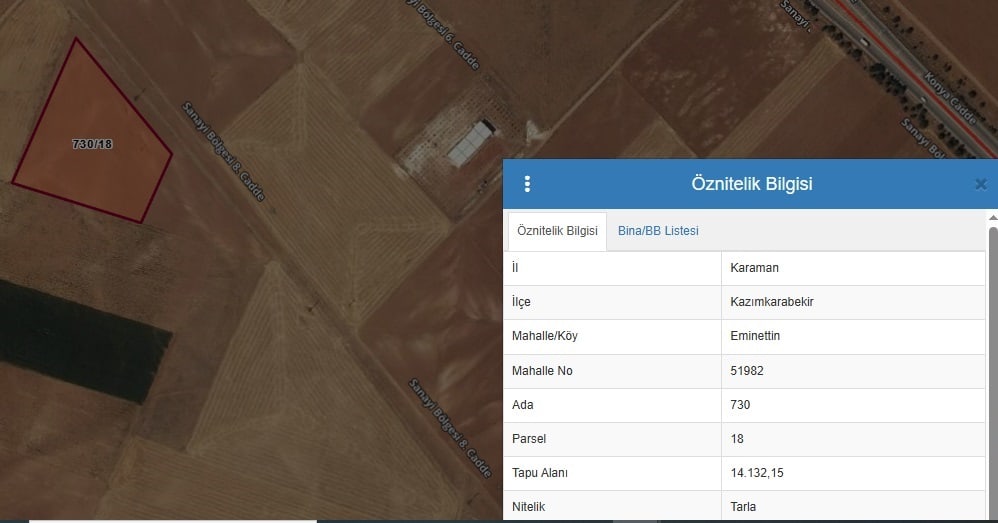Click the Sanayi Bölgesi 6. Cadde label
The width and height of the screenshot is (998, 523).
point(443,35)
